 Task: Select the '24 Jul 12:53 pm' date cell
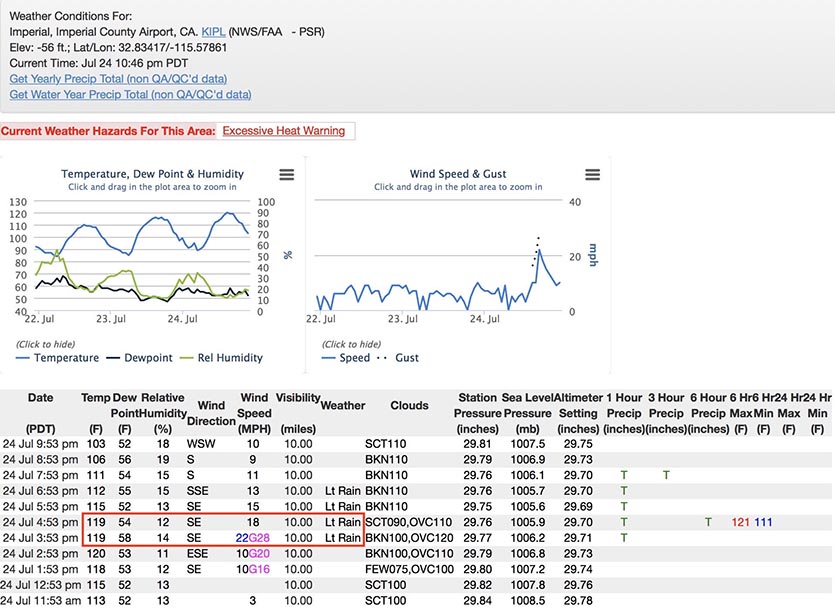coord(40,585)
